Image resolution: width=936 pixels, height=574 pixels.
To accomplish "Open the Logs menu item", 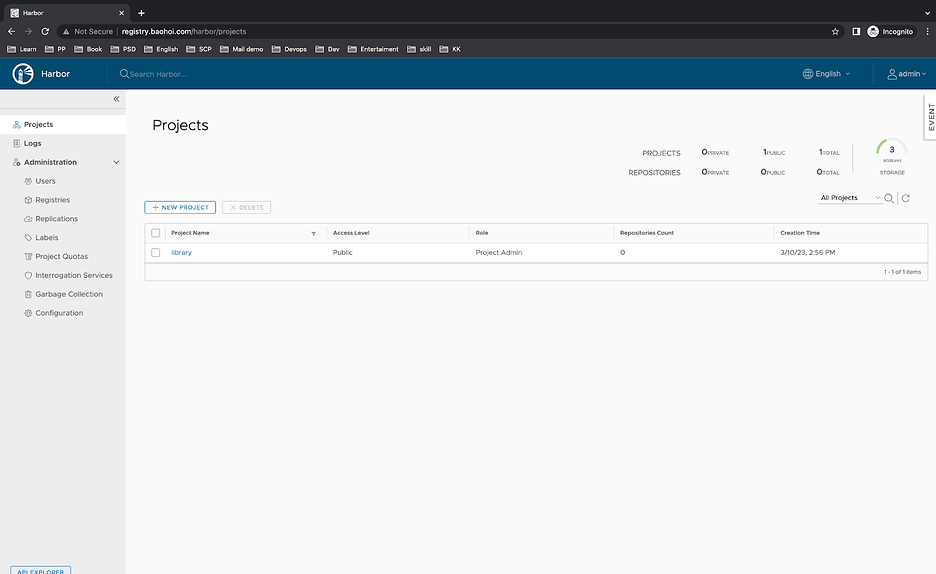I will coord(32,143).
